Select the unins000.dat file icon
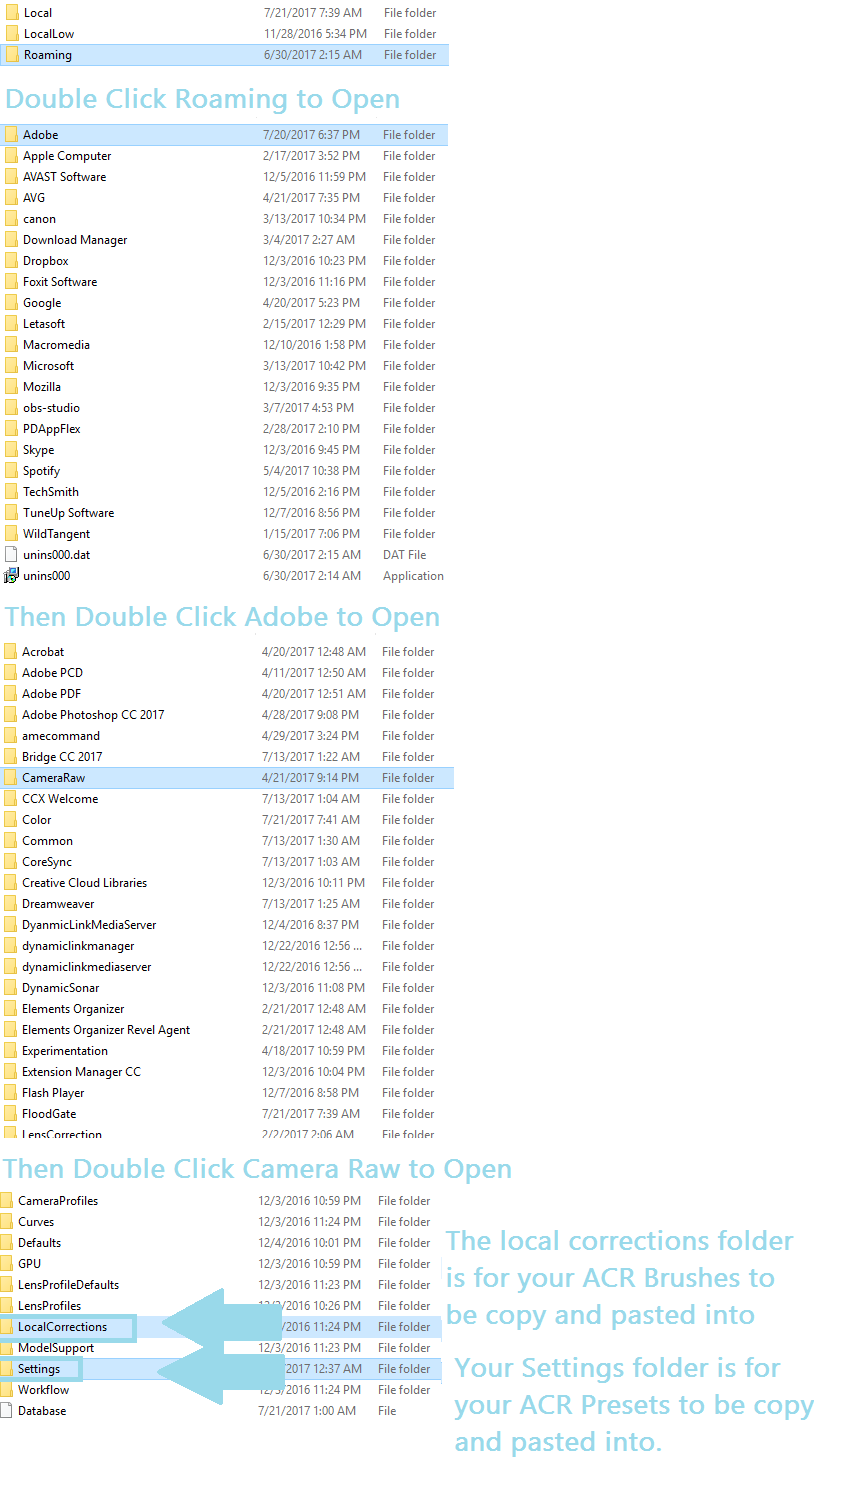Screen dimensions: 865x1503 pyautogui.click(x=11, y=555)
